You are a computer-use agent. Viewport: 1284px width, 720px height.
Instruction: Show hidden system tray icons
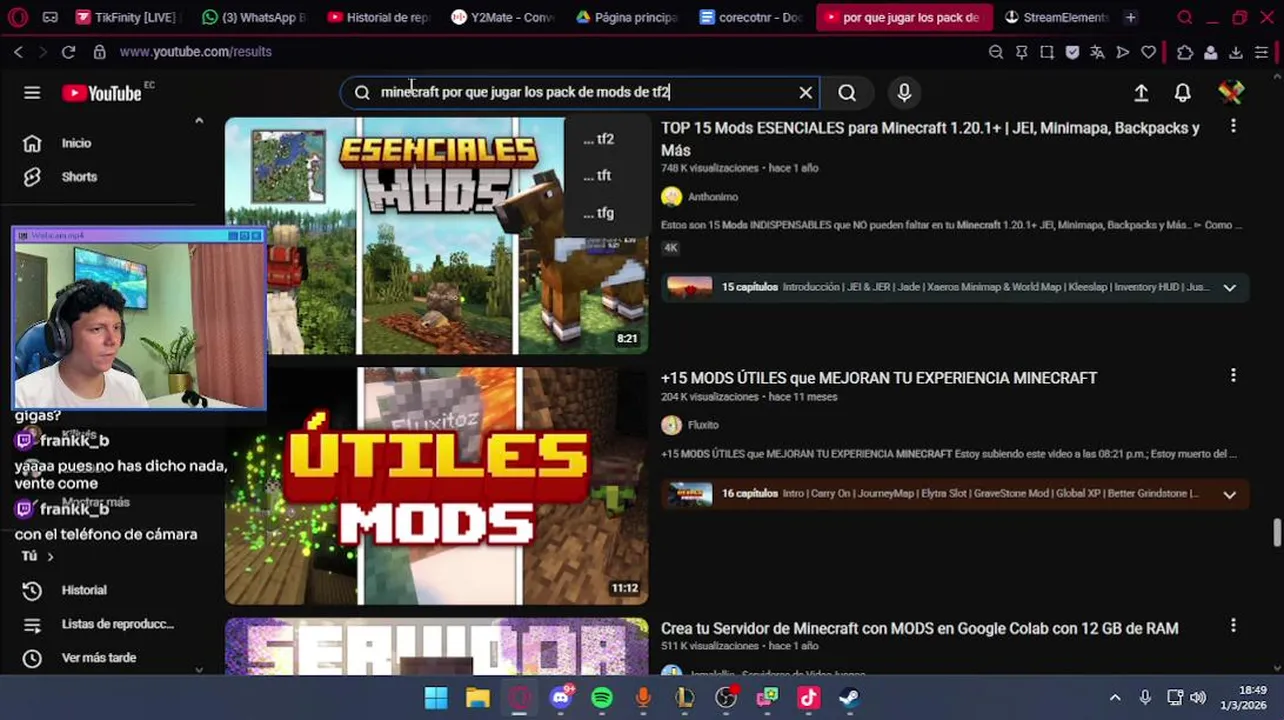pos(1115,698)
